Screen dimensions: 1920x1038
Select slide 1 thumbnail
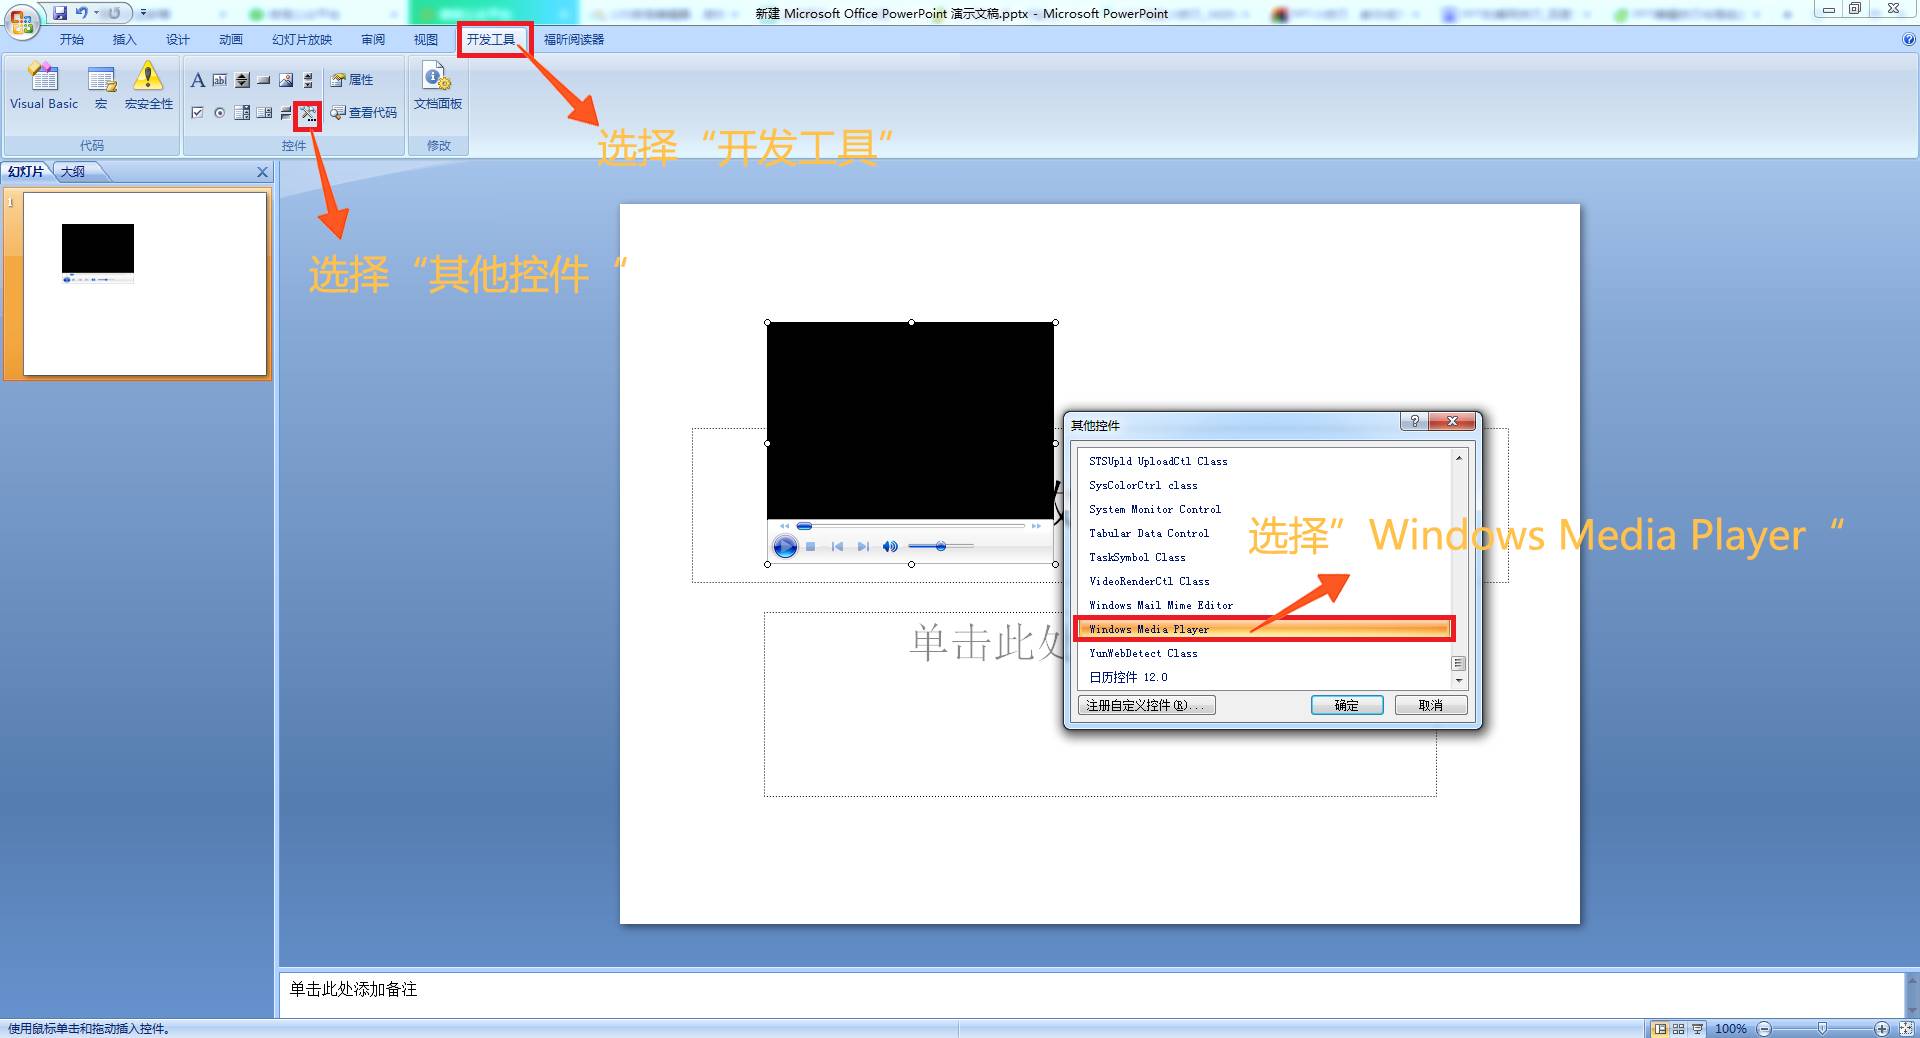[145, 284]
